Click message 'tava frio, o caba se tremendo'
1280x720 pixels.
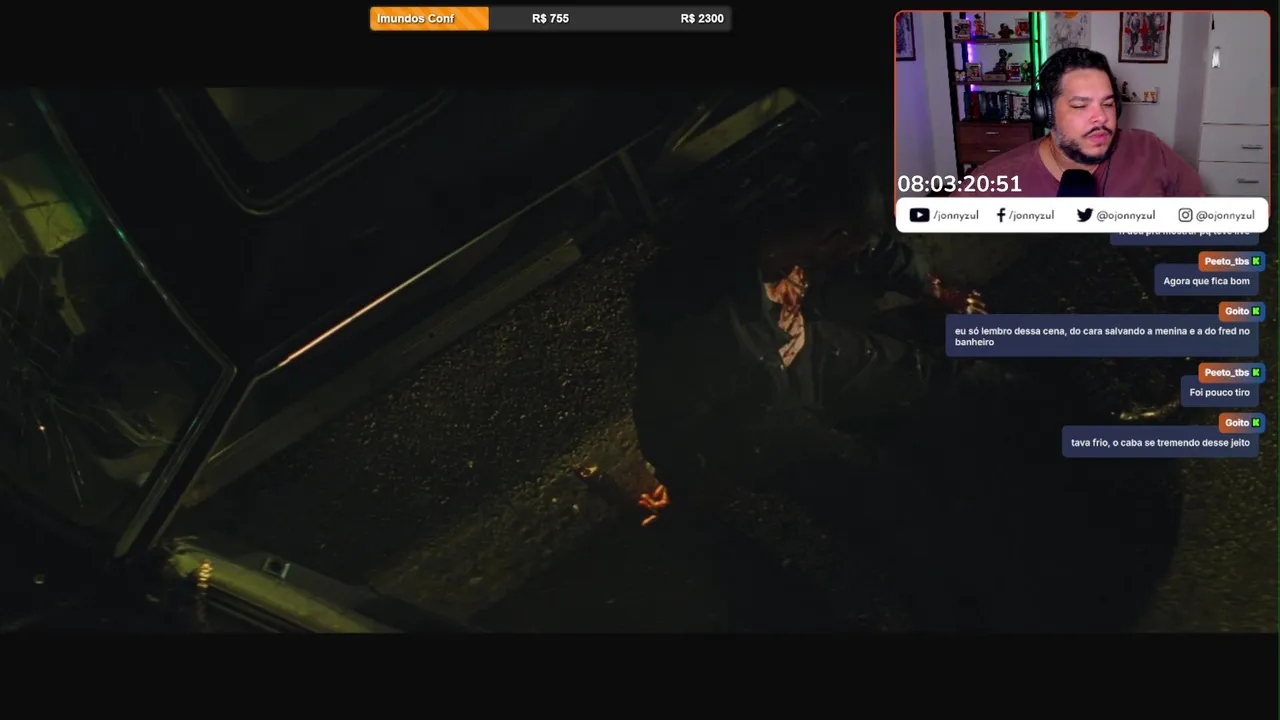(1160, 442)
